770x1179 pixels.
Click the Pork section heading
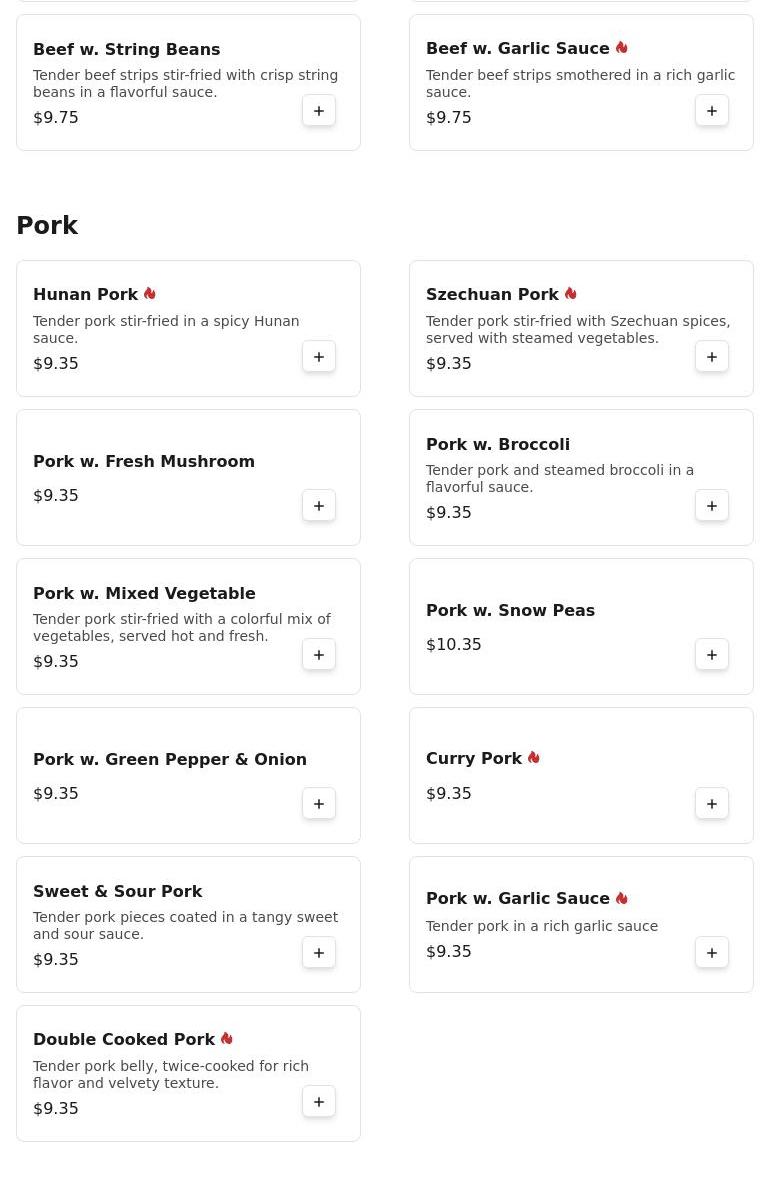pos(47,226)
